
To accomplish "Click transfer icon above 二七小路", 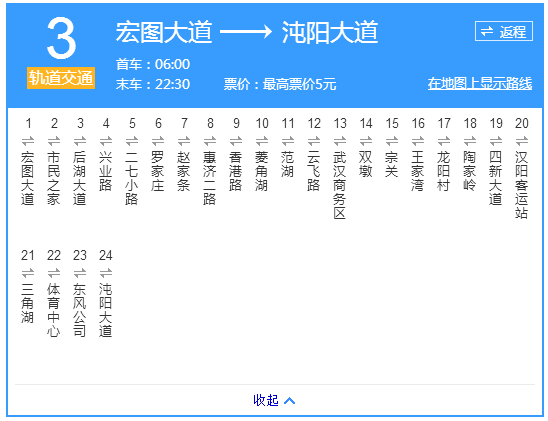I will click(x=132, y=141).
